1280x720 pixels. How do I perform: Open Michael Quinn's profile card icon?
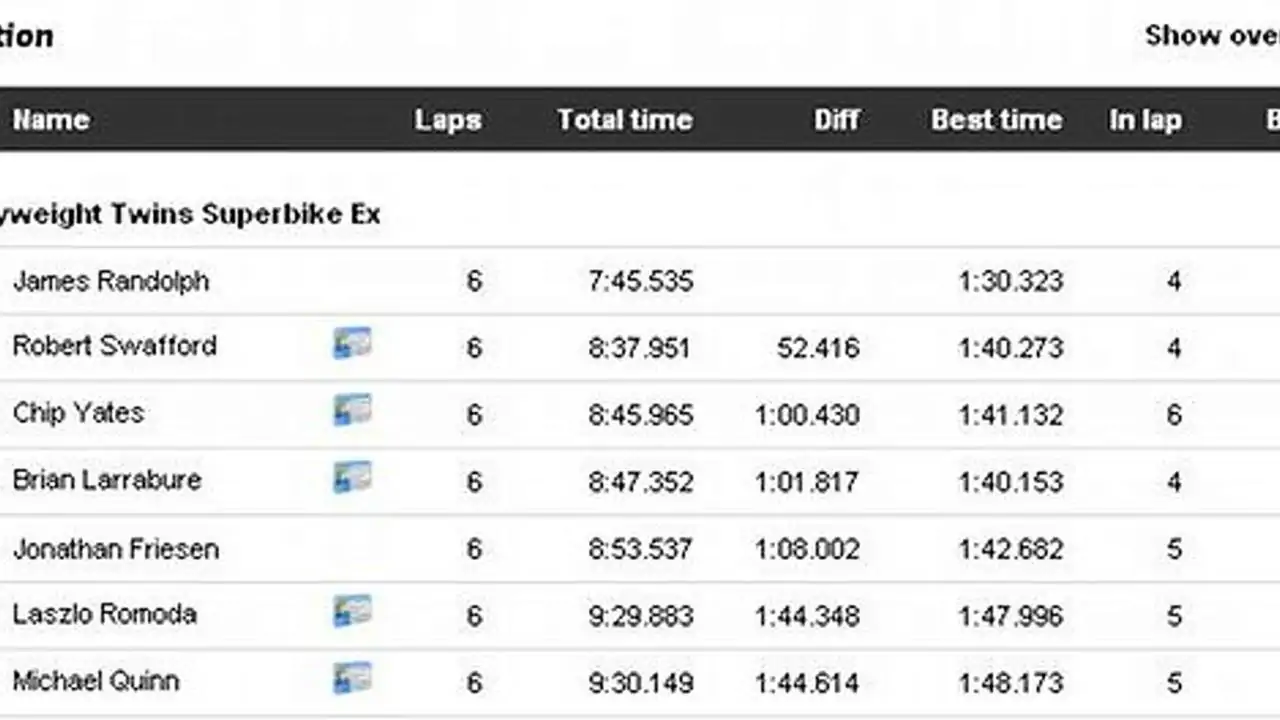coord(352,678)
